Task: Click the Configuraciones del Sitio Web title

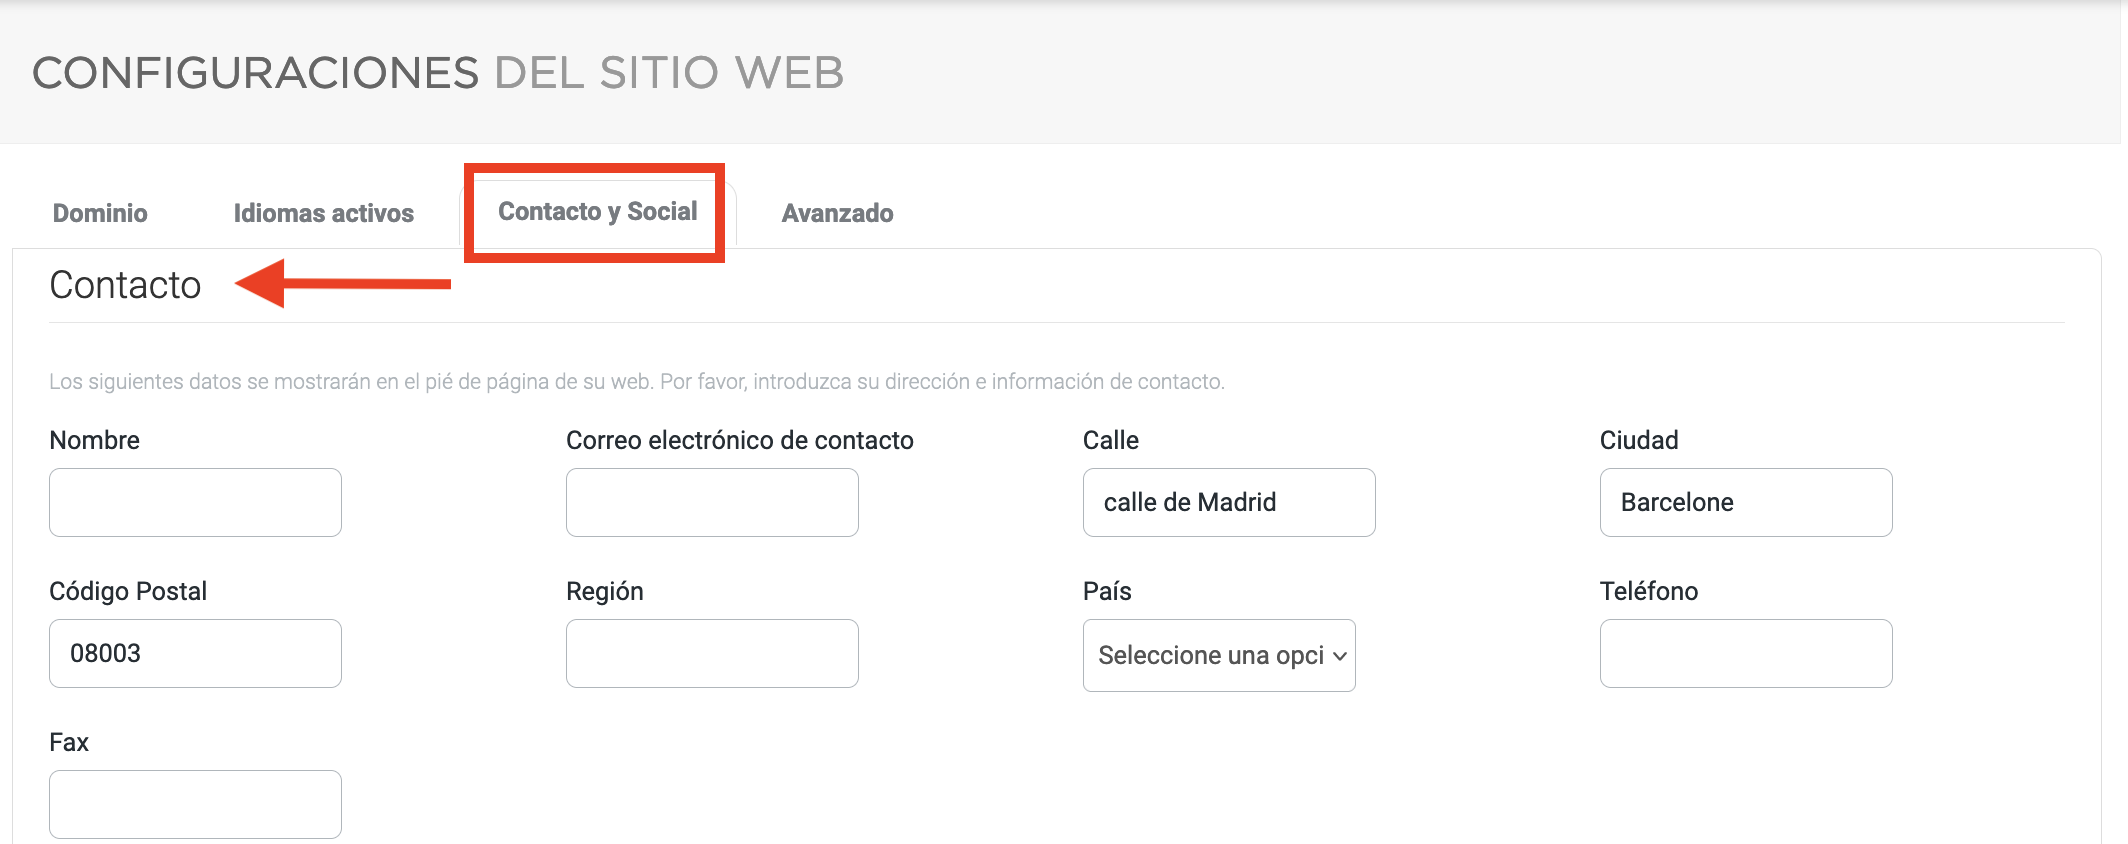Action: click(x=438, y=73)
